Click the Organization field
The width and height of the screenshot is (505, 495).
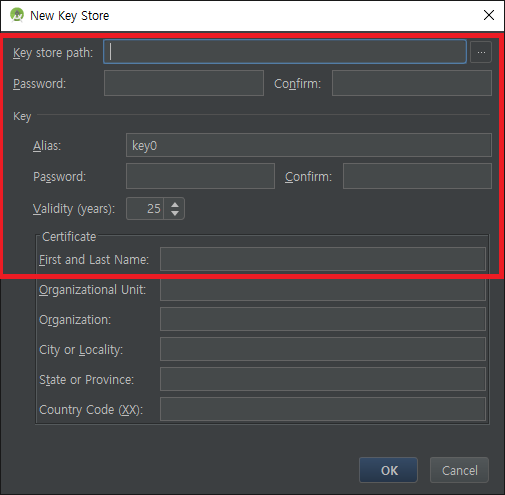[x=323, y=319]
